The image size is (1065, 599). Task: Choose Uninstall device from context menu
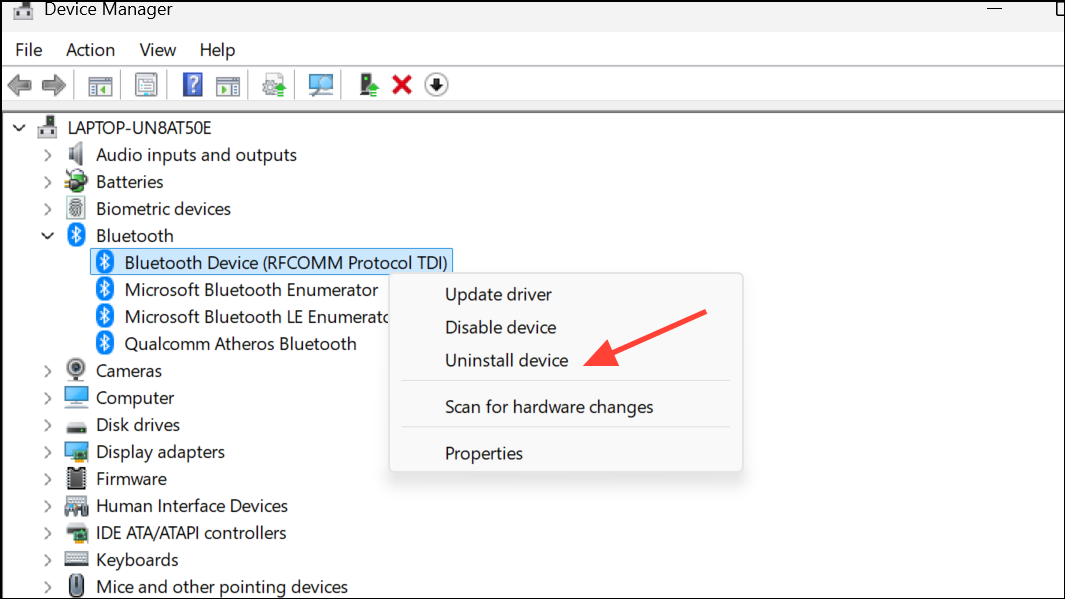506,361
